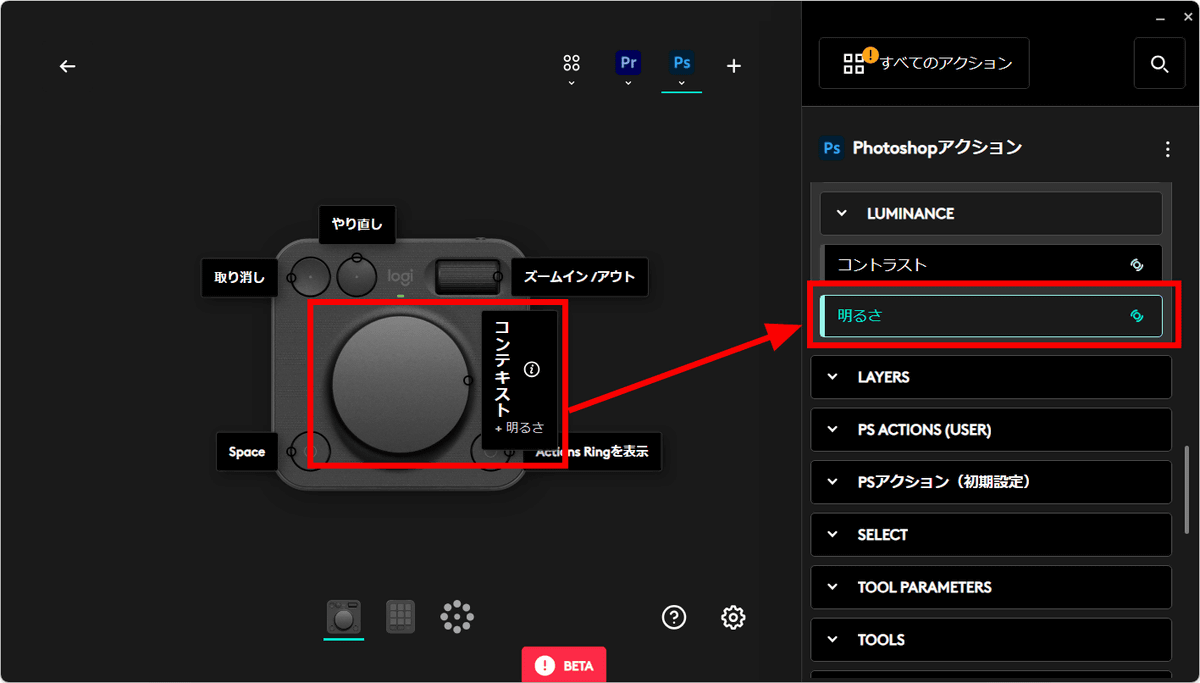Open the search magnifier icon
The height and width of the screenshot is (683, 1200).
[1160, 64]
